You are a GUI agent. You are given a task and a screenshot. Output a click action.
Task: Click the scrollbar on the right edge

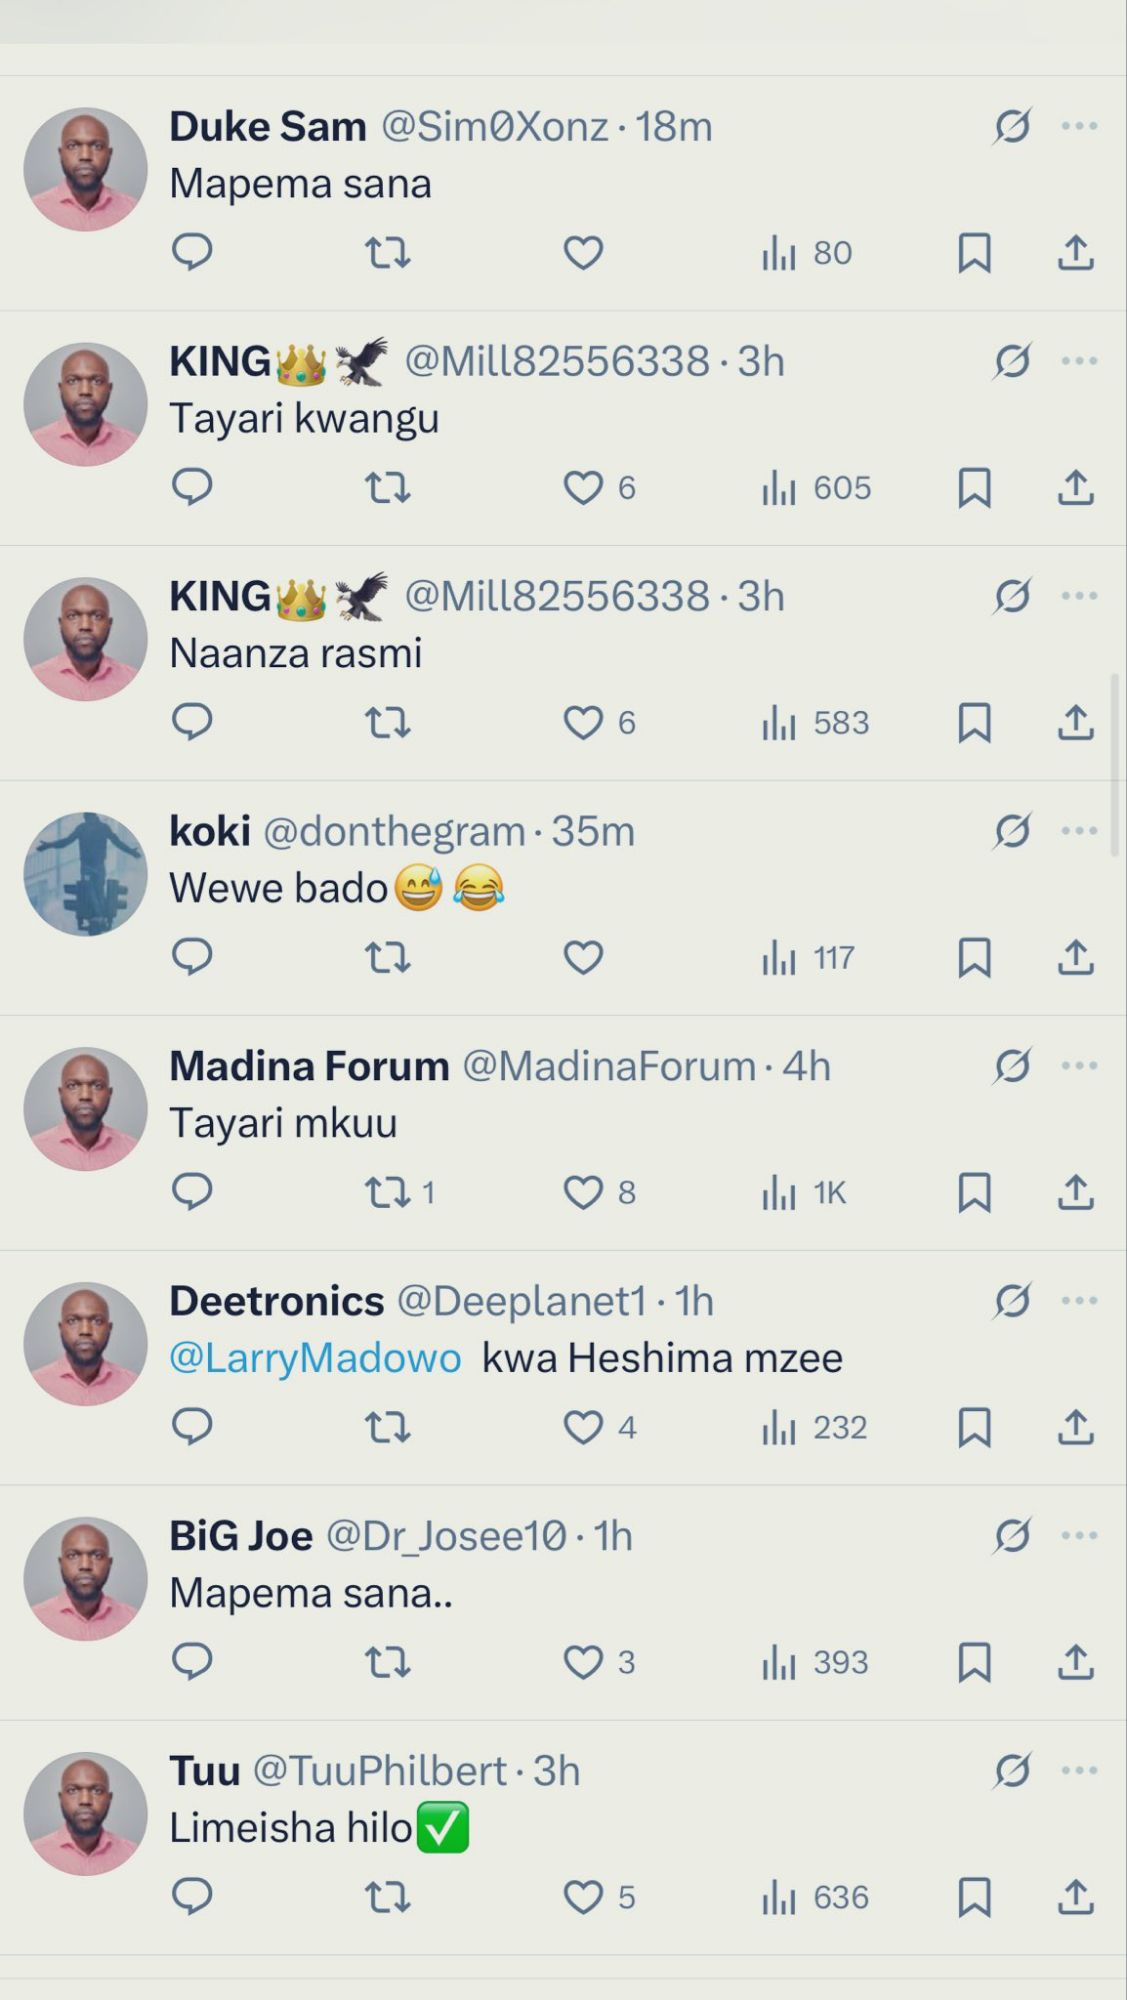(x=1115, y=767)
